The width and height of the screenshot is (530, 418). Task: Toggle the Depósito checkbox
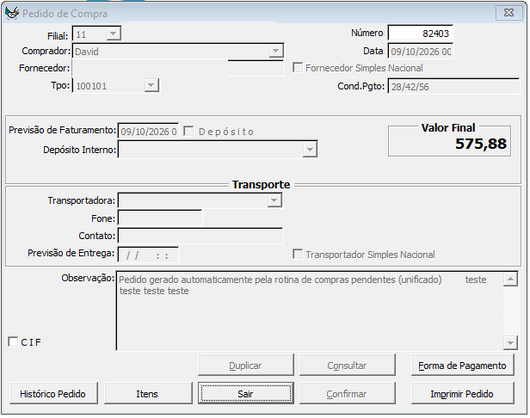188,131
